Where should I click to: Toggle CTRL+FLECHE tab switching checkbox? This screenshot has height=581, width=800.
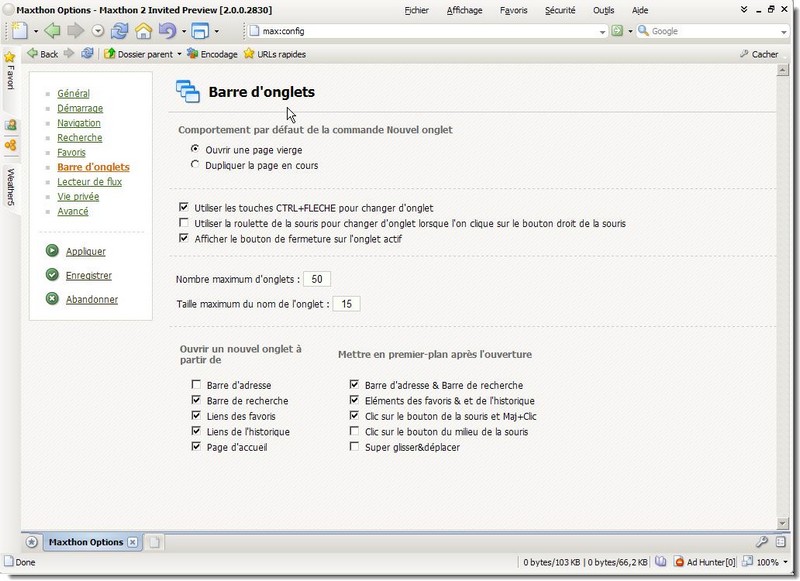click(x=184, y=207)
